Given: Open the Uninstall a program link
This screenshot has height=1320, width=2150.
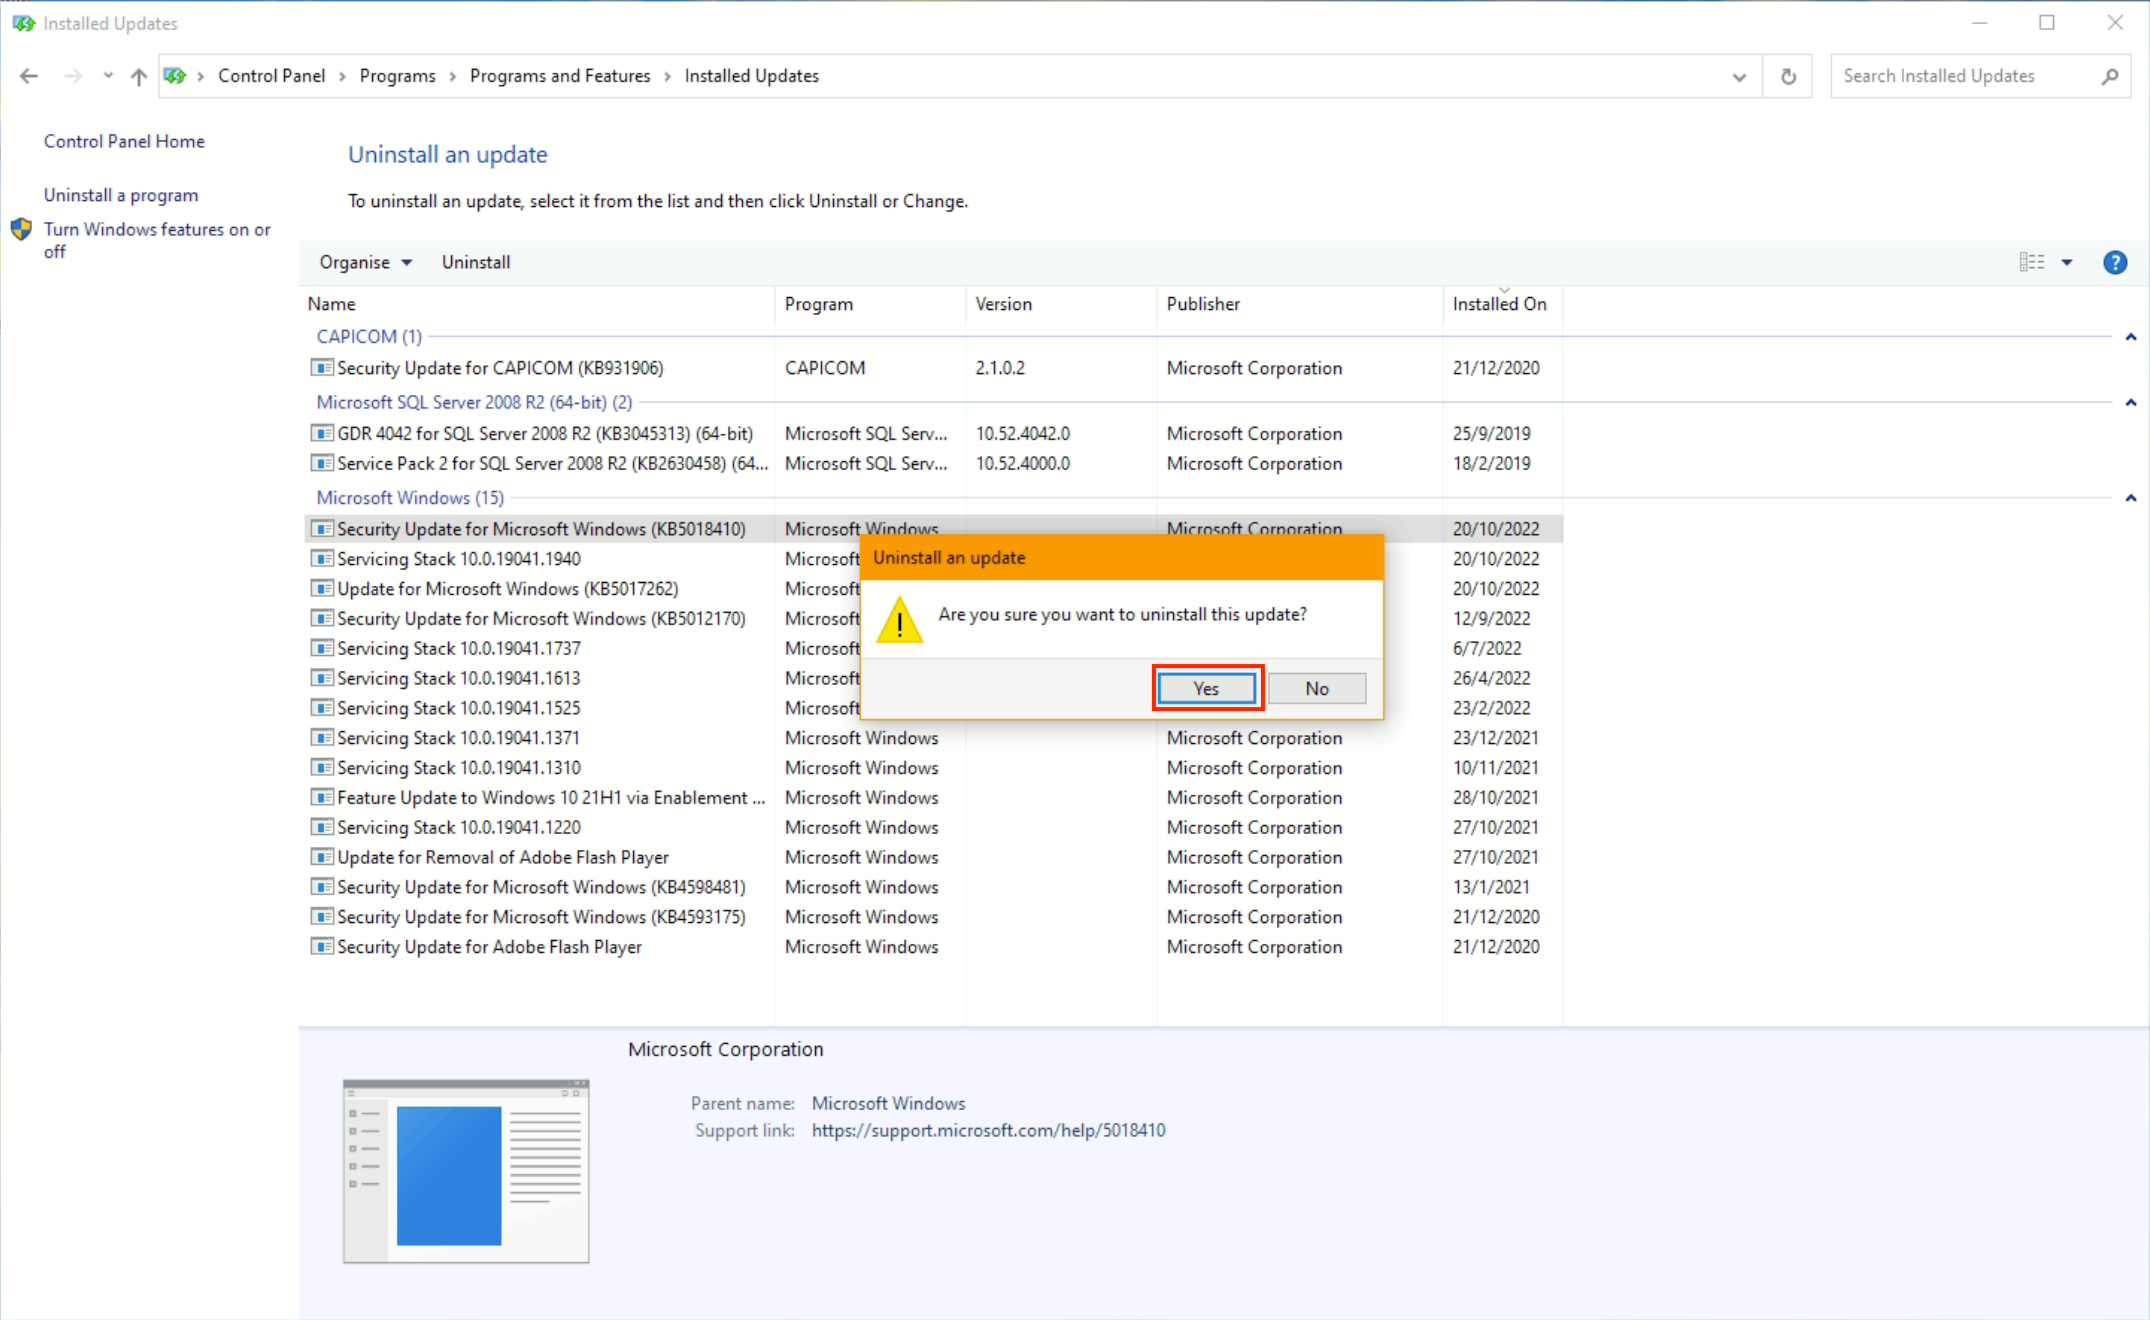Looking at the screenshot, I should point(121,195).
